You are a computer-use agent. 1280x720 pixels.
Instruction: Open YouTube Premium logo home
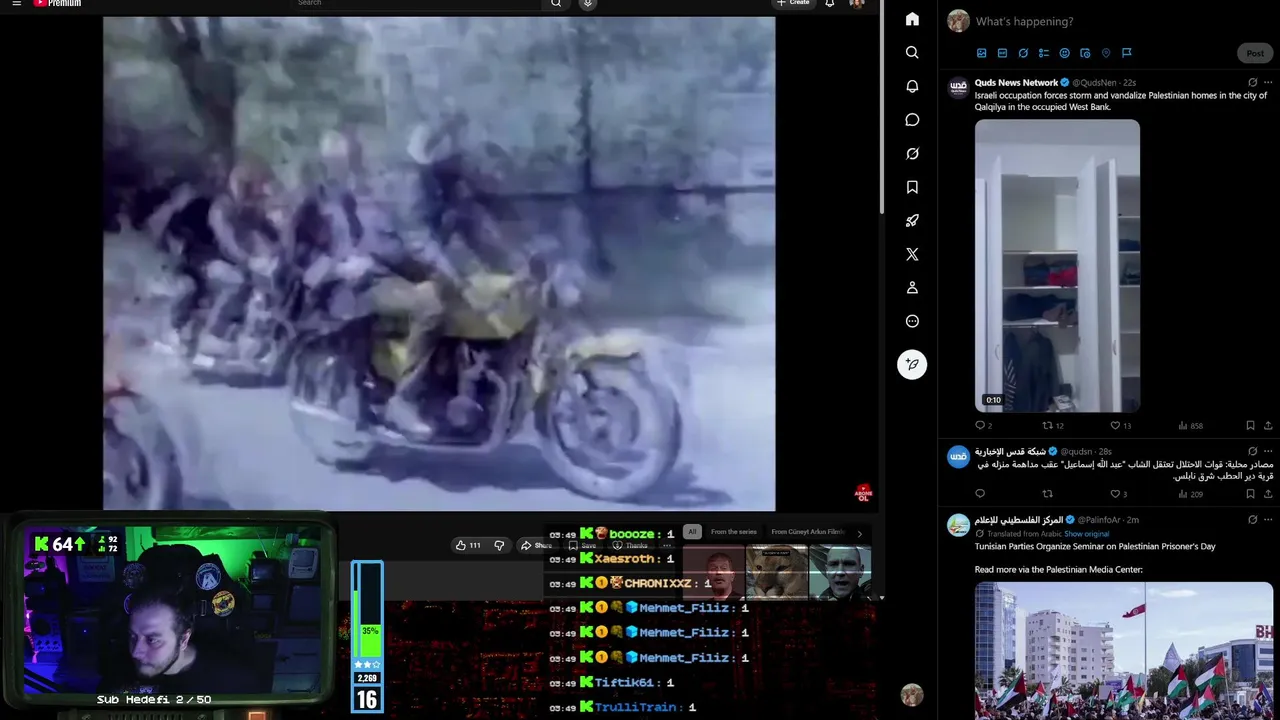(57, 3)
